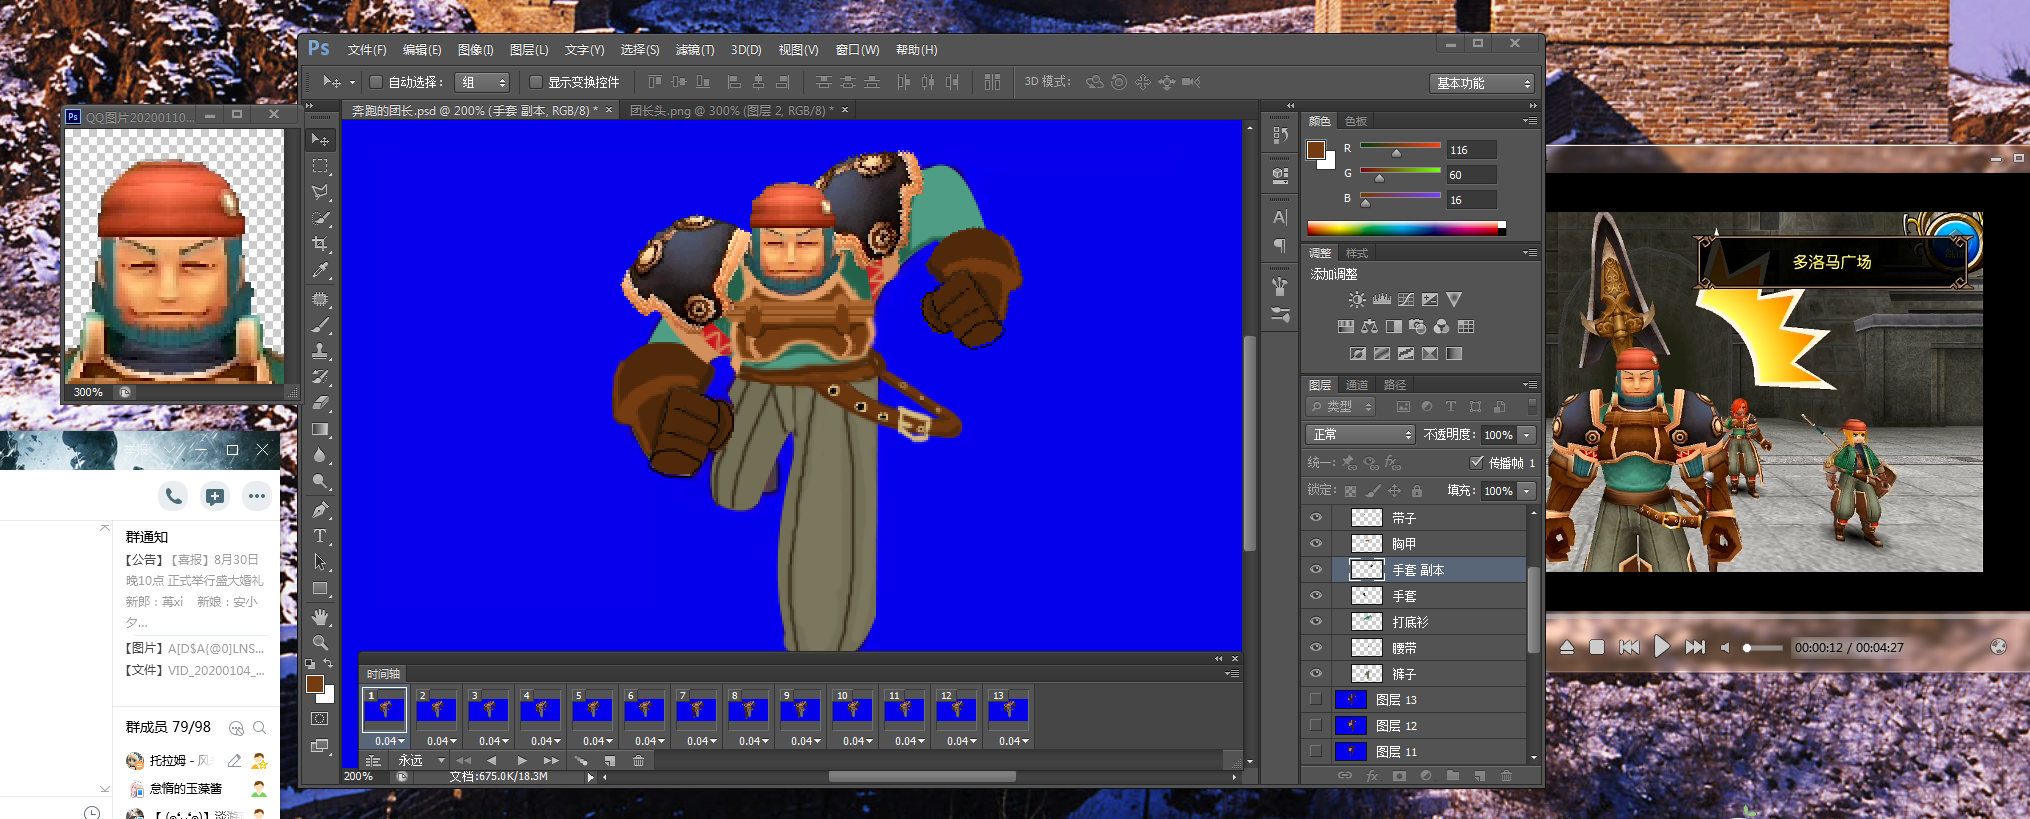
Task: Switch to the 样式 tab
Action: (x=1357, y=253)
